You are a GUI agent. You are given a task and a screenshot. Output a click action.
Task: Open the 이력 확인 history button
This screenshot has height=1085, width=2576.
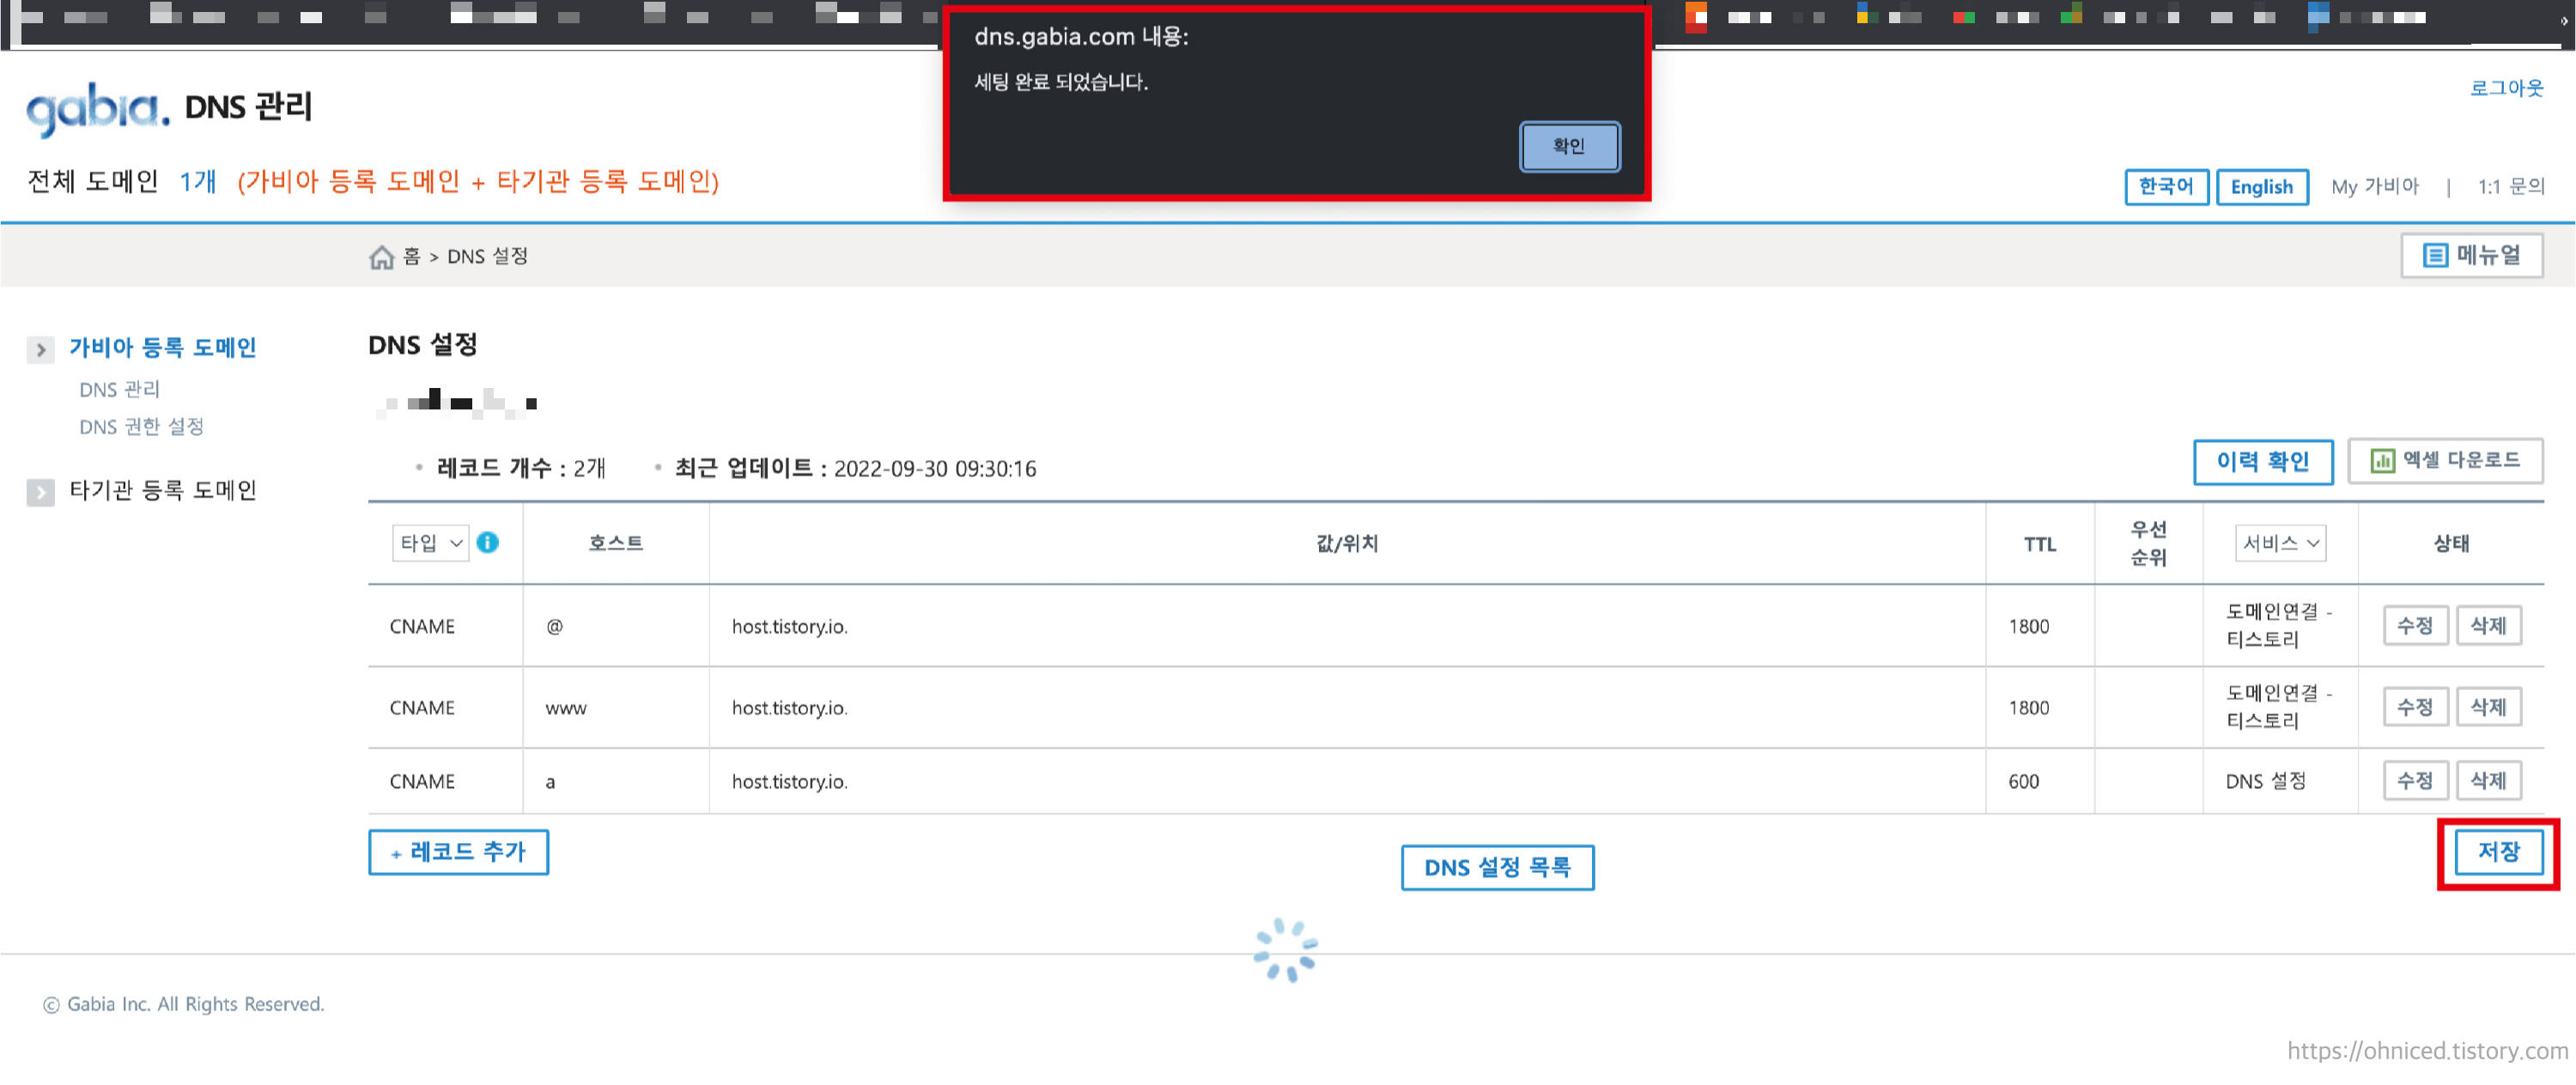click(2262, 462)
